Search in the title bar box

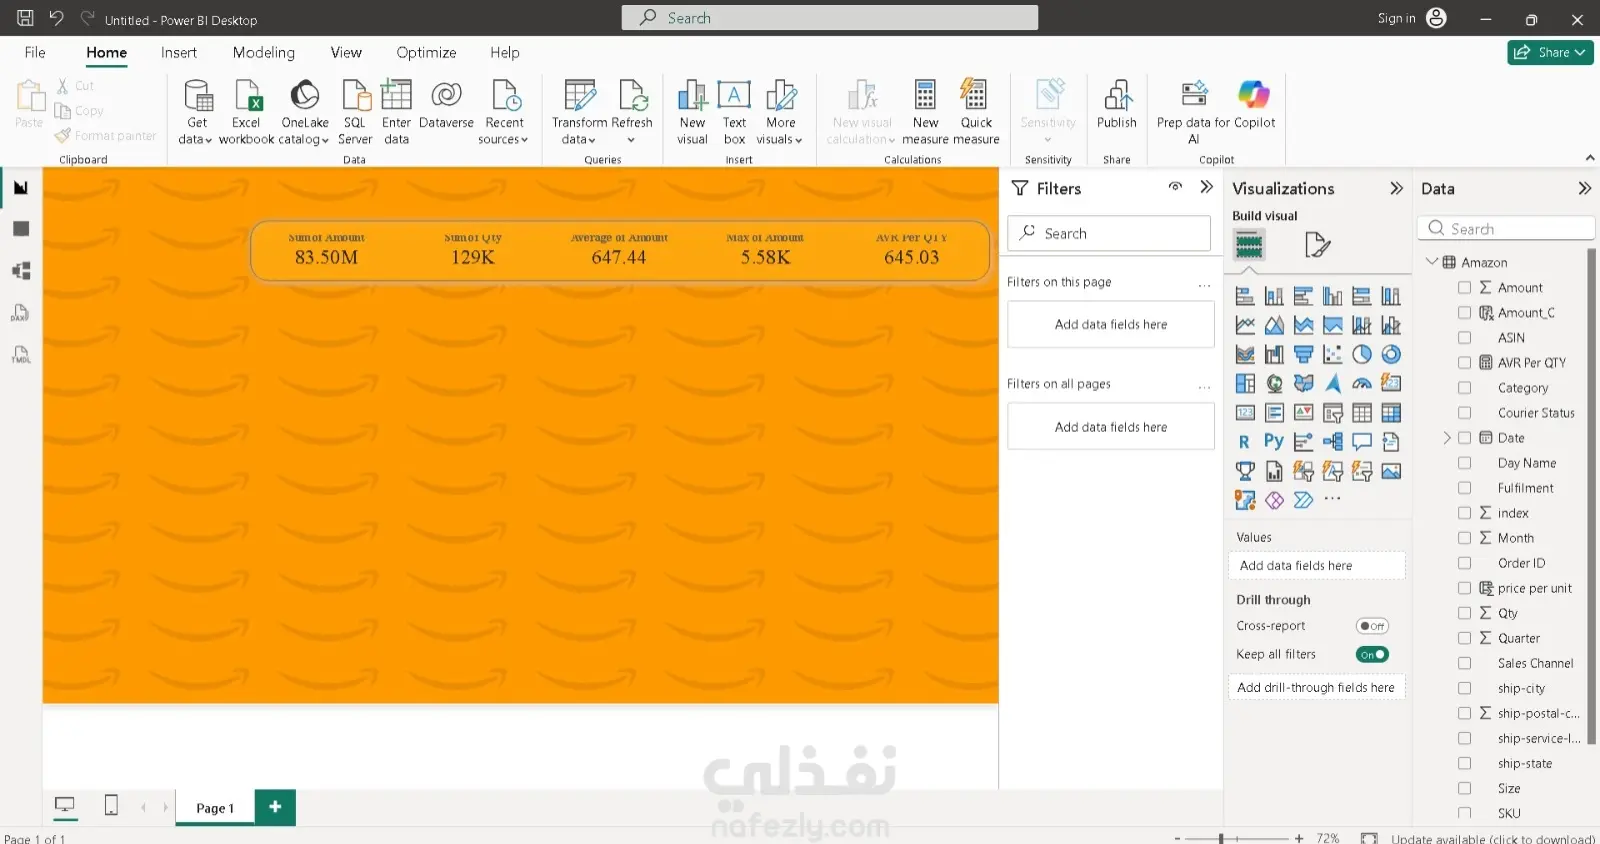point(830,18)
